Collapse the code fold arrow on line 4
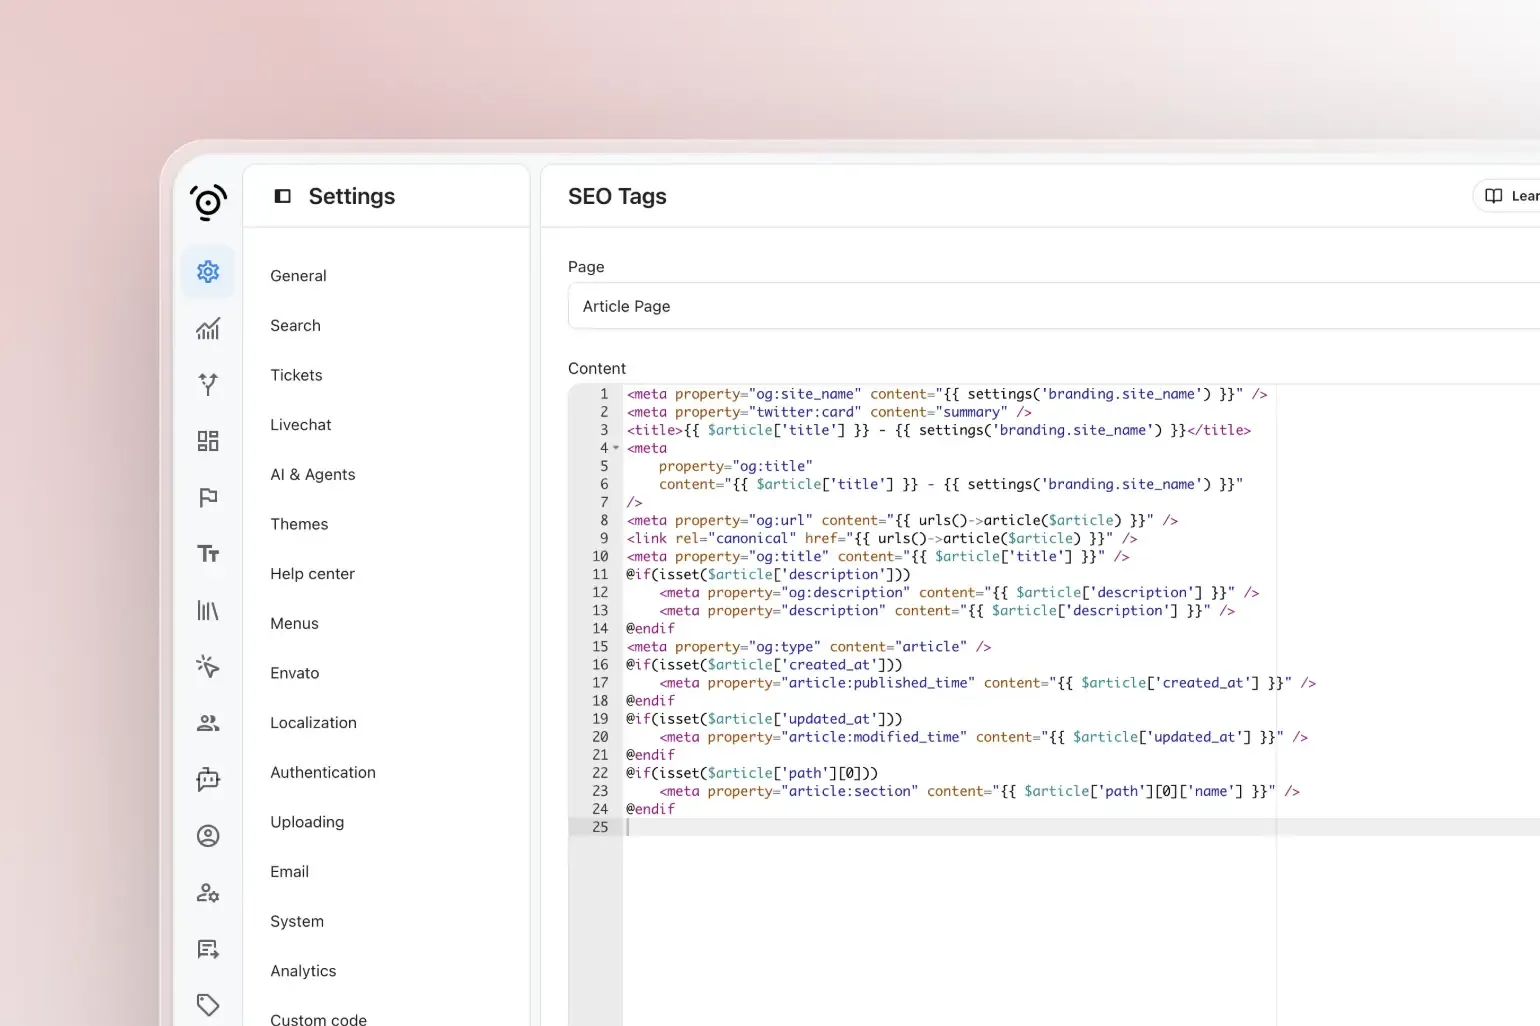The image size is (1540, 1026). click(616, 448)
